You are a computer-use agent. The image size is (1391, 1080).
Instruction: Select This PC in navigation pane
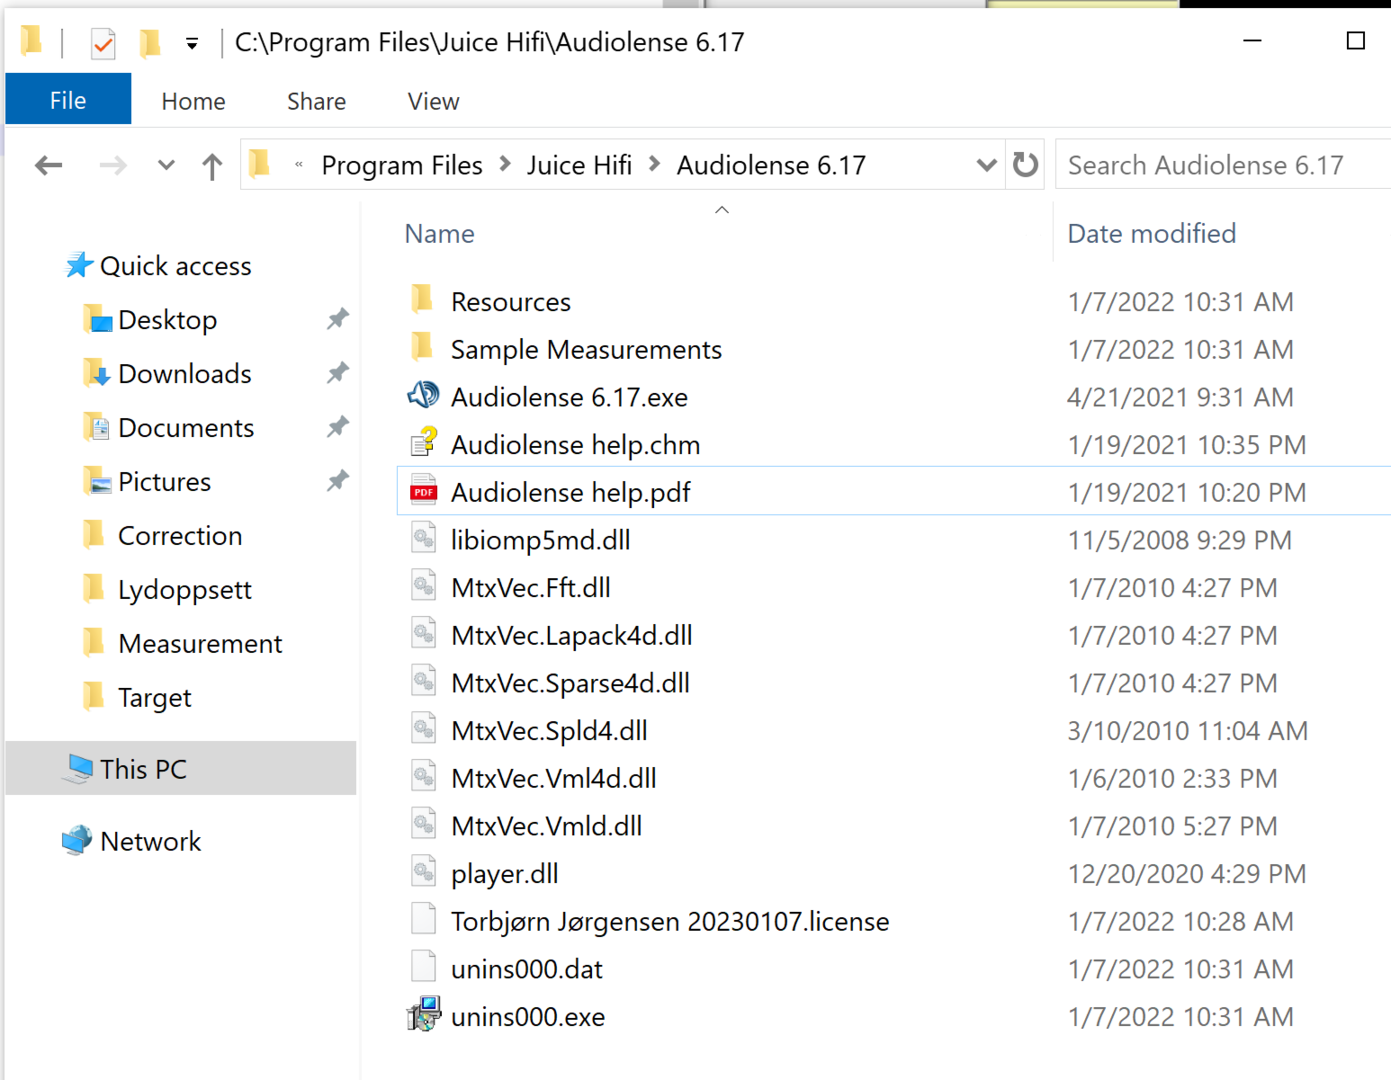click(143, 769)
